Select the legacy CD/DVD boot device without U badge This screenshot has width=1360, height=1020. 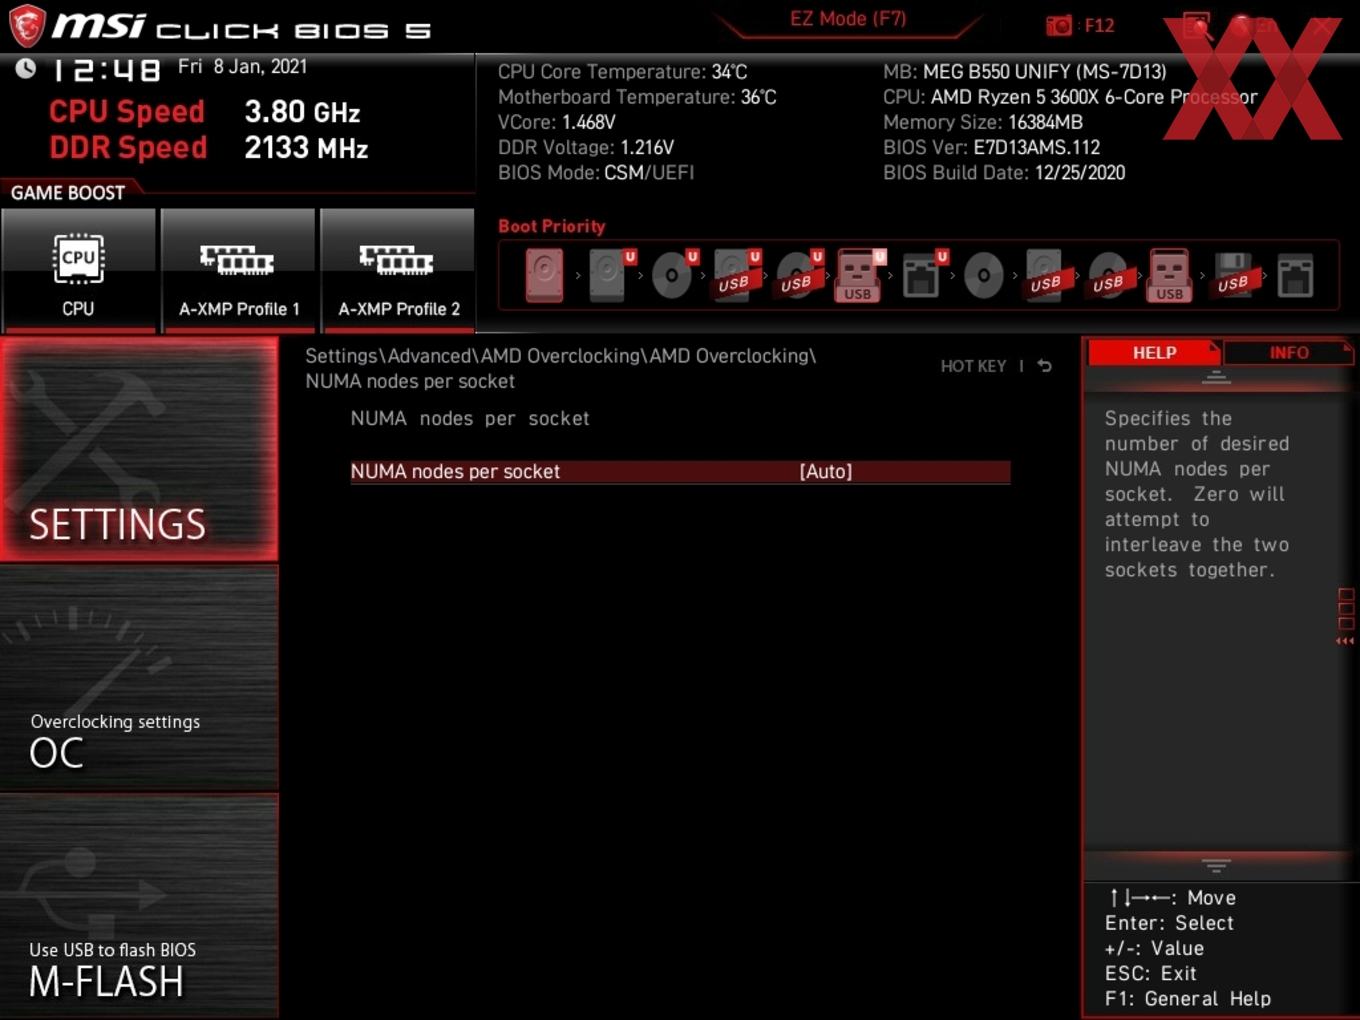click(x=984, y=275)
